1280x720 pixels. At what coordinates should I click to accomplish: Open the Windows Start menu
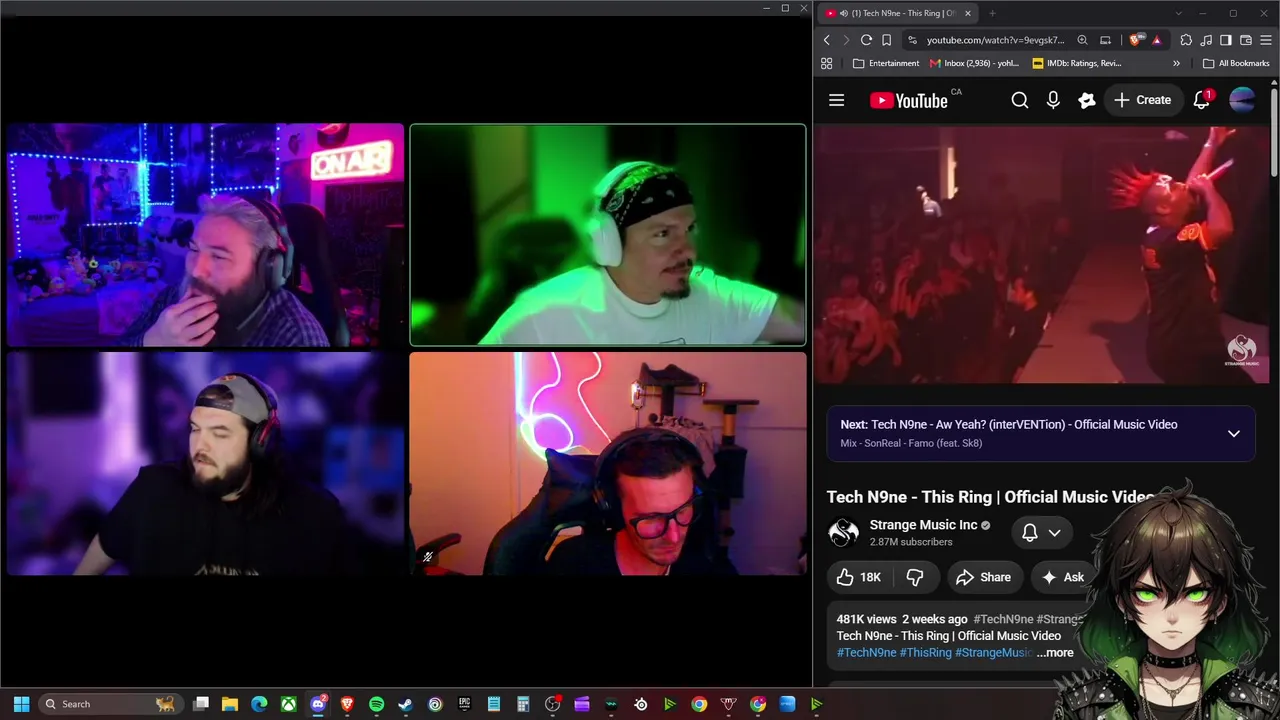21,704
